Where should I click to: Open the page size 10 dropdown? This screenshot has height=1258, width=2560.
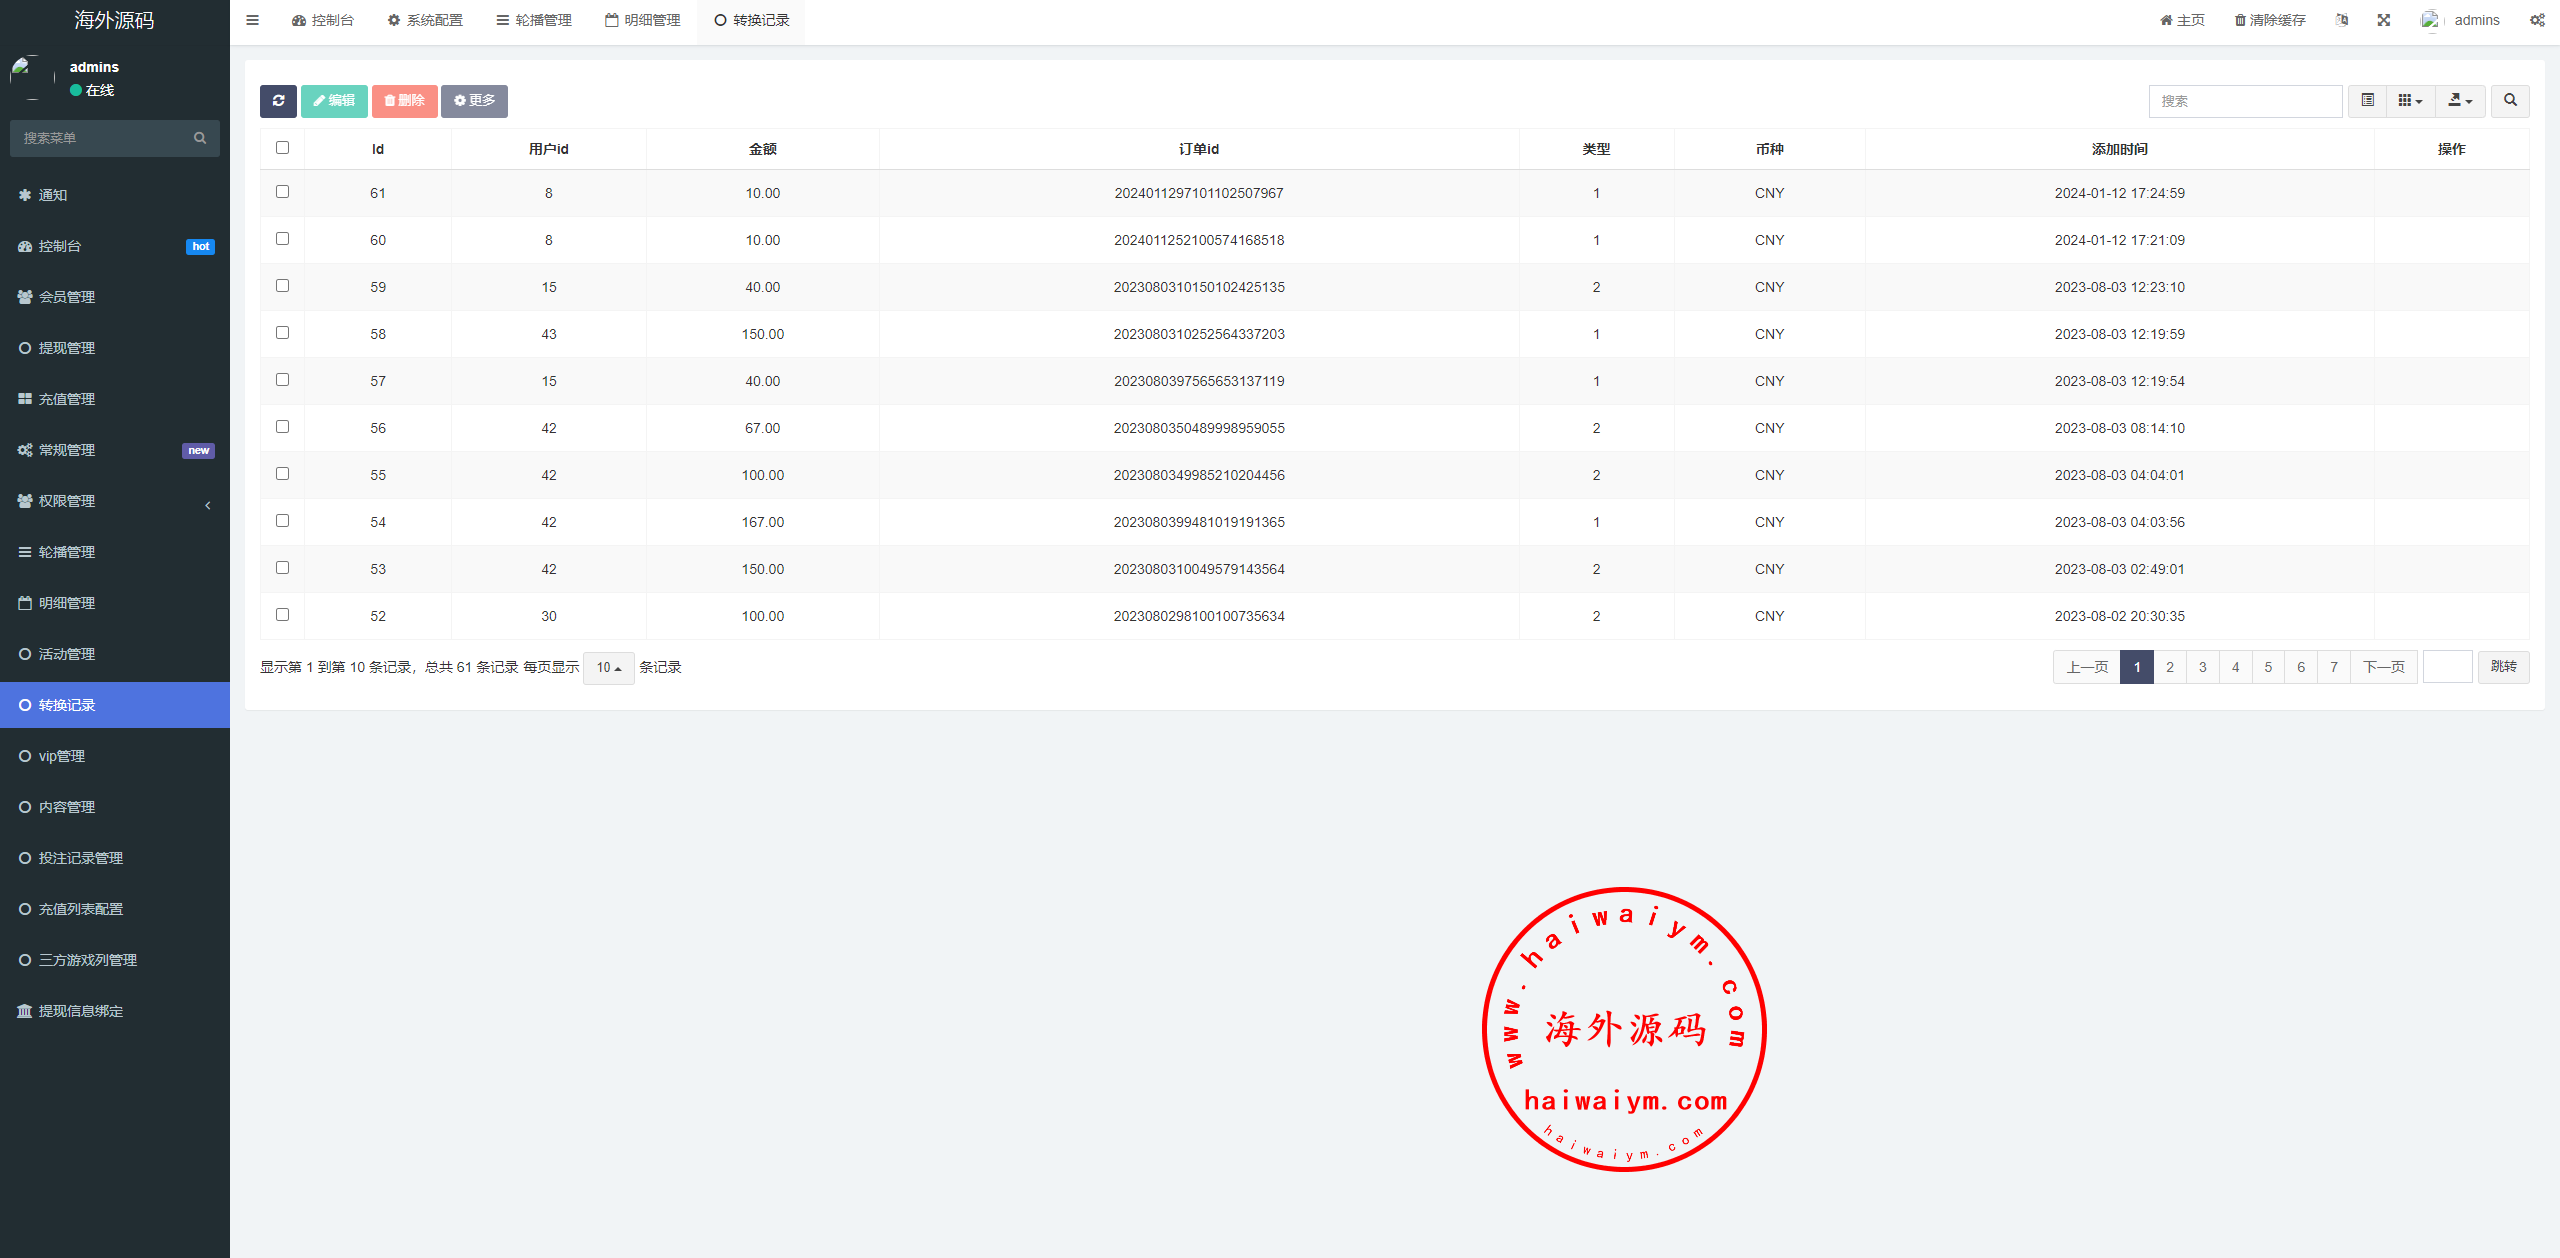coord(608,668)
